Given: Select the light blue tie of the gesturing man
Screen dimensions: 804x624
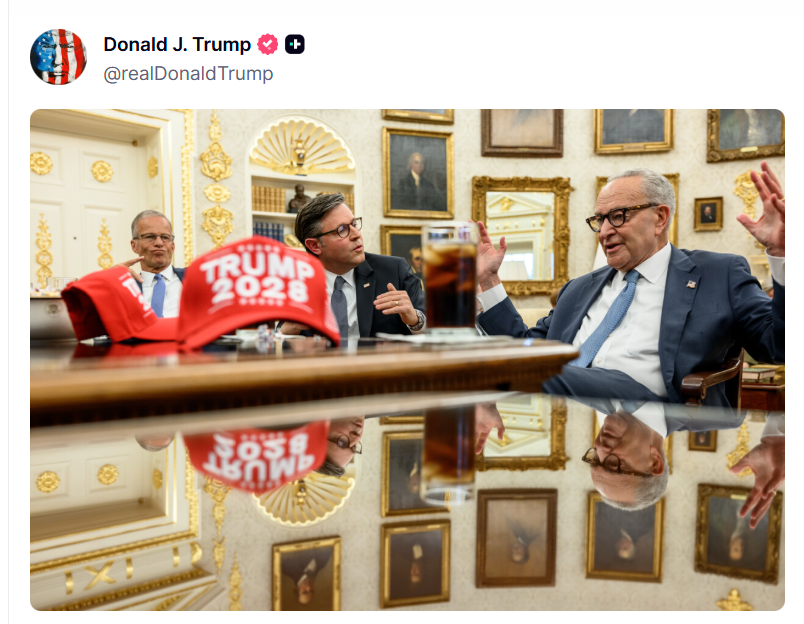Looking at the screenshot, I should (x=608, y=318).
